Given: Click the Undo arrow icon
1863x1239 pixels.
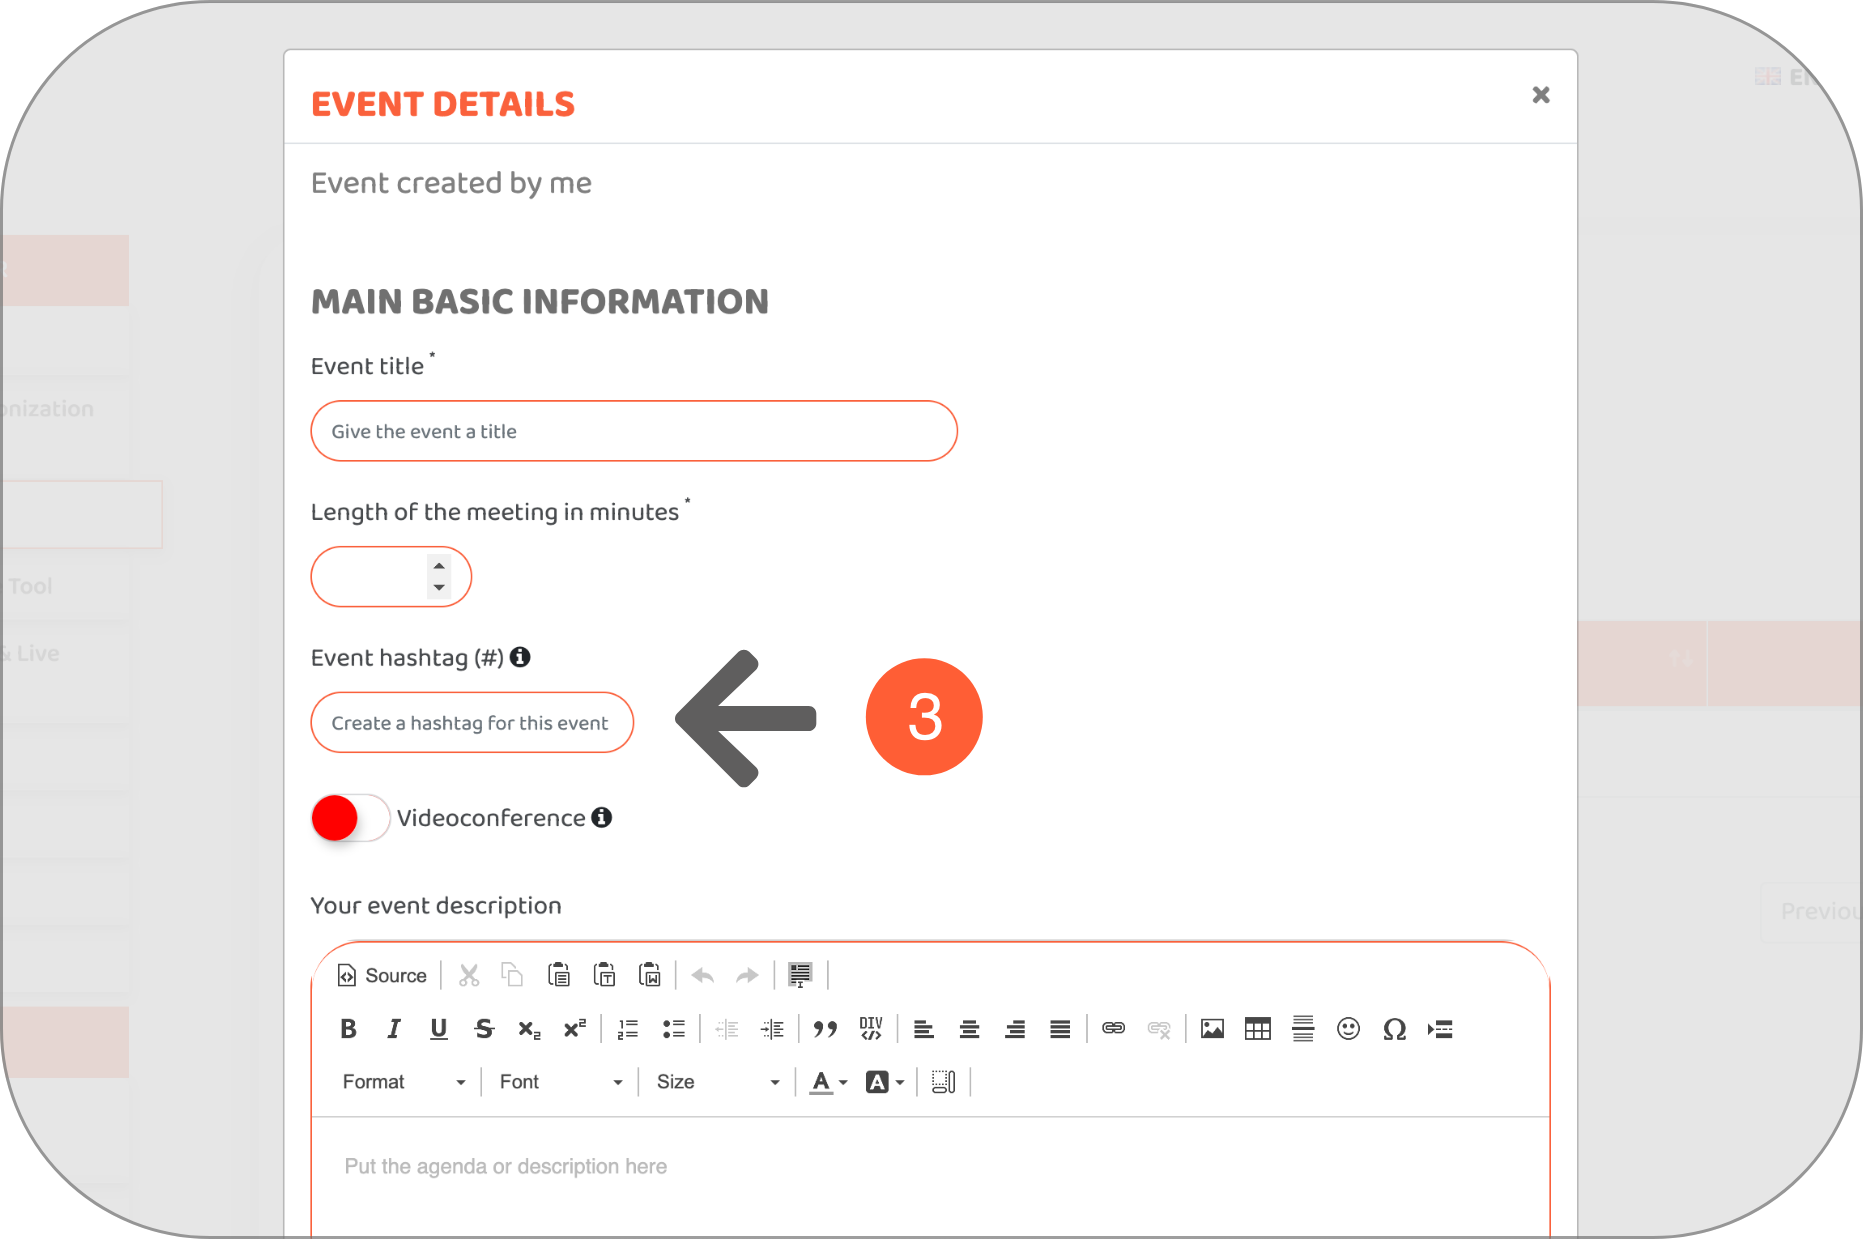Looking at the screenshot, I should click(703, 975).
